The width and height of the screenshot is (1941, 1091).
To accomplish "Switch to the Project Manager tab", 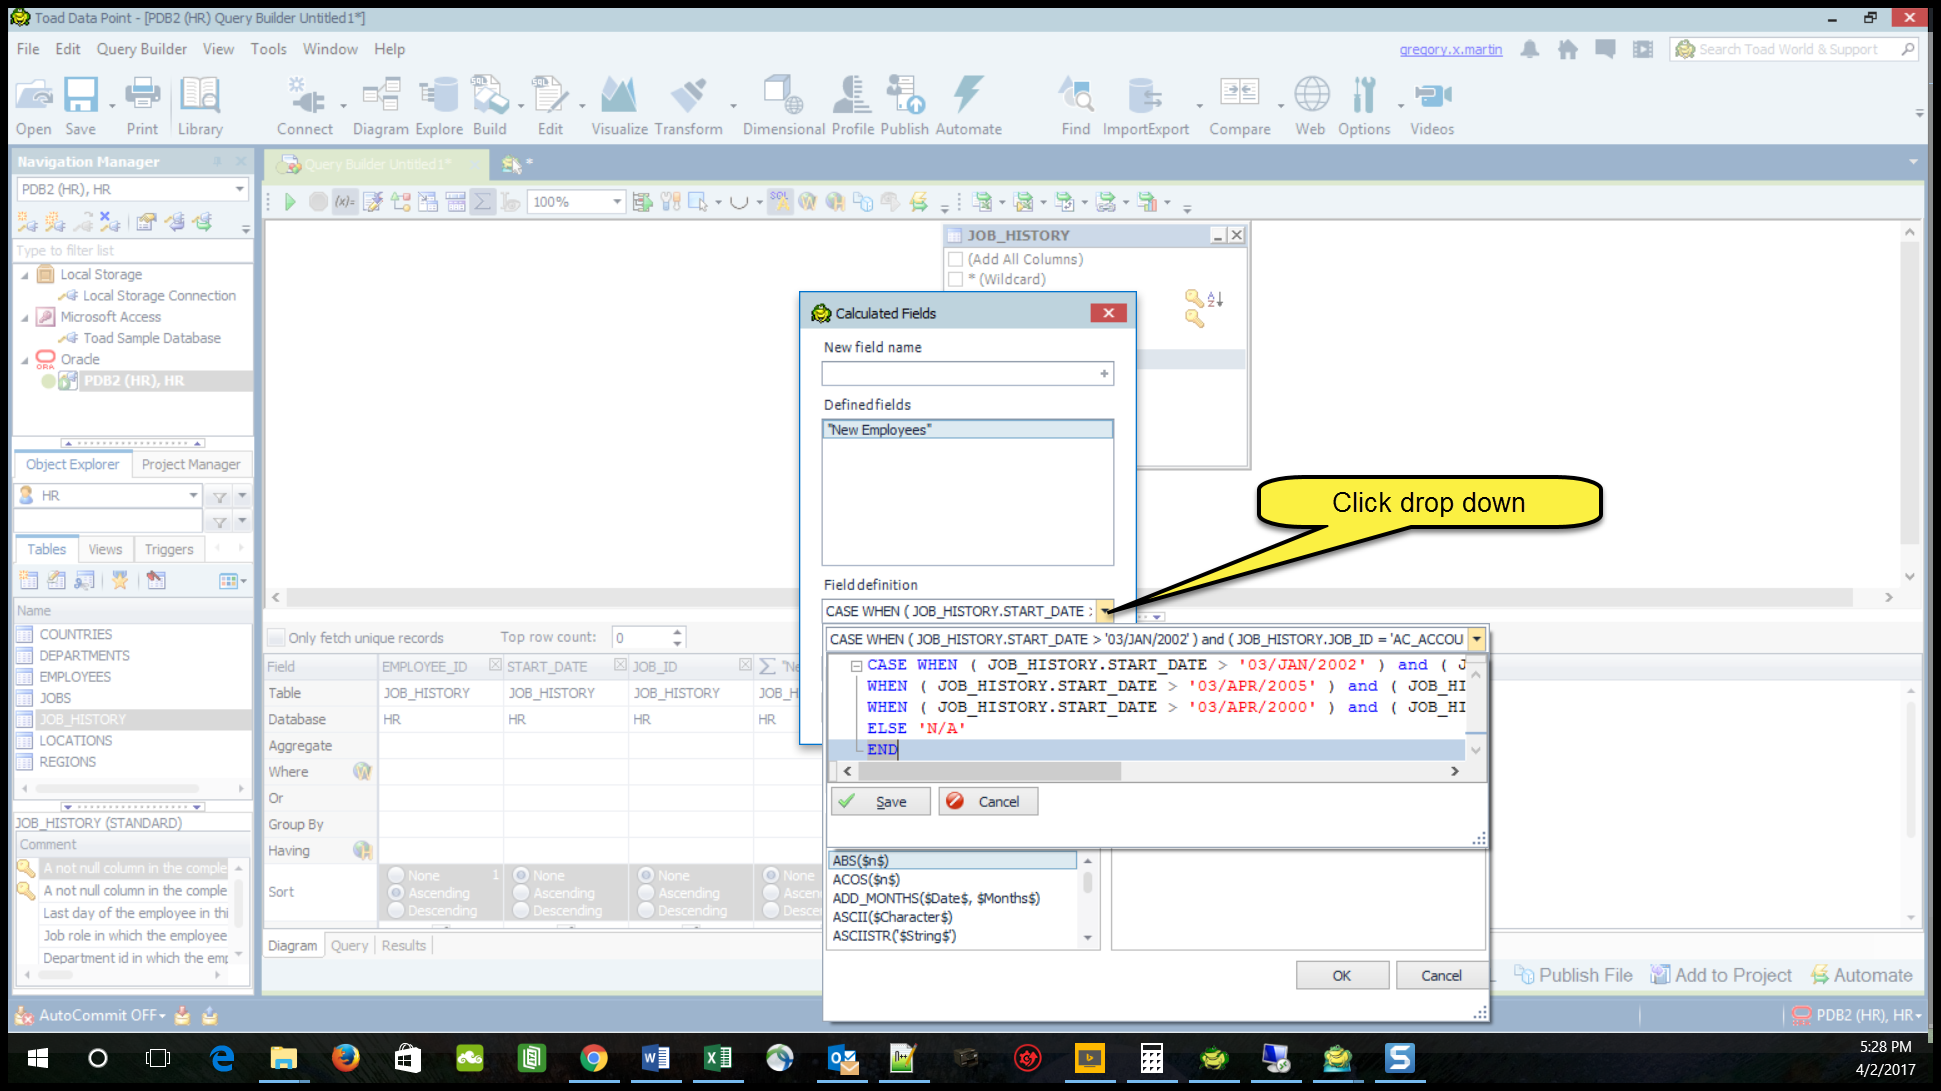I will click(191, 465).
